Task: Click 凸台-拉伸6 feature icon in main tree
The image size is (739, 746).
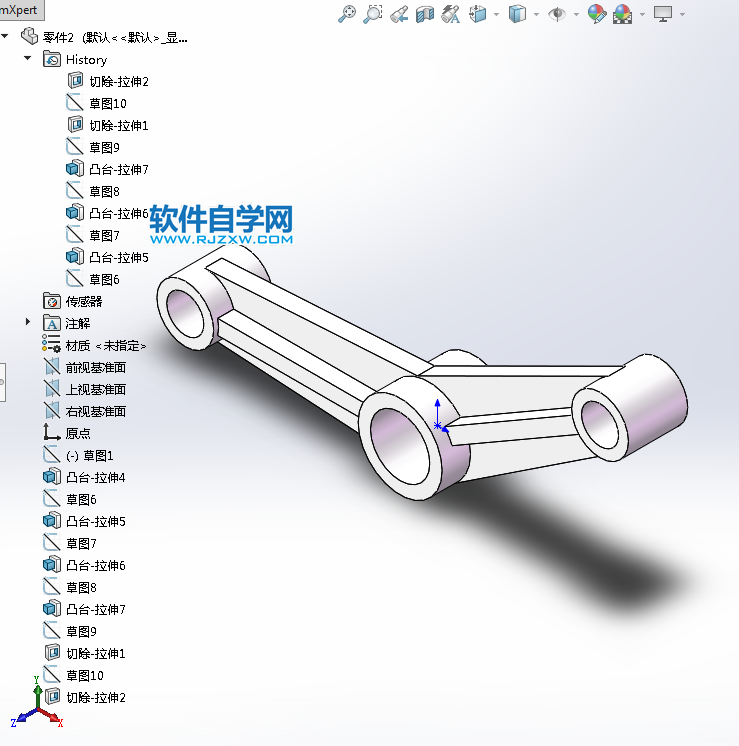Action: coord(52,564)
